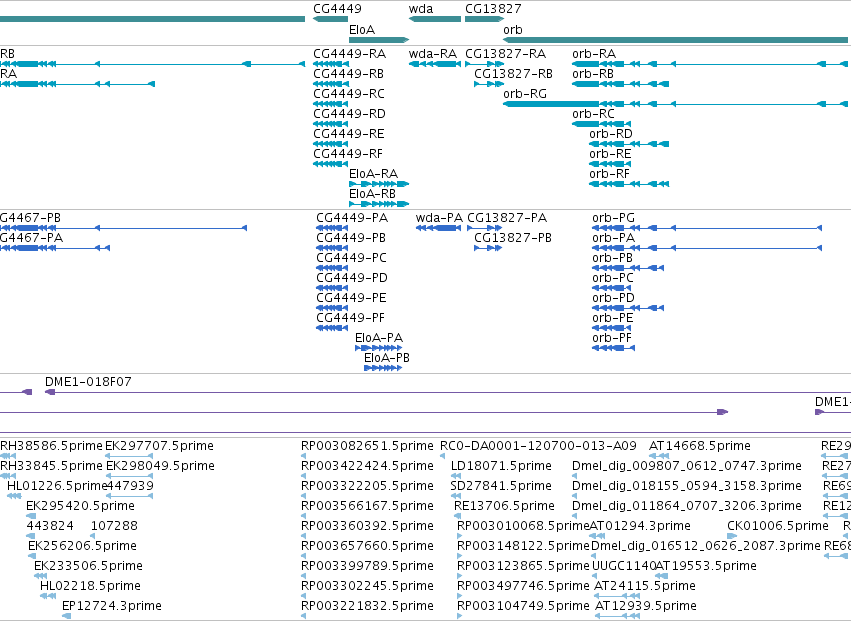
Task: Pick transcript CG4449-RD
Action: click(331, 124)
